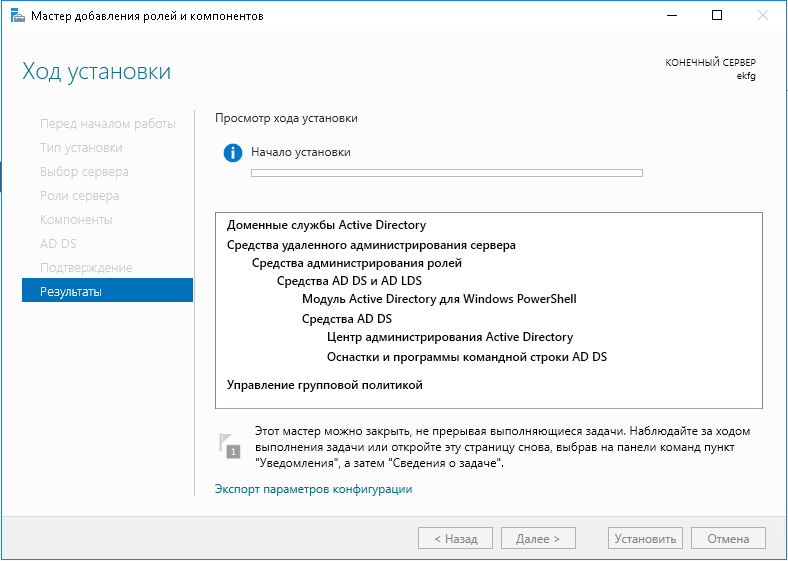Open Экспорт параметров конфигурации link
Viewport: 788px width, 561px height.
coord(313,489)
